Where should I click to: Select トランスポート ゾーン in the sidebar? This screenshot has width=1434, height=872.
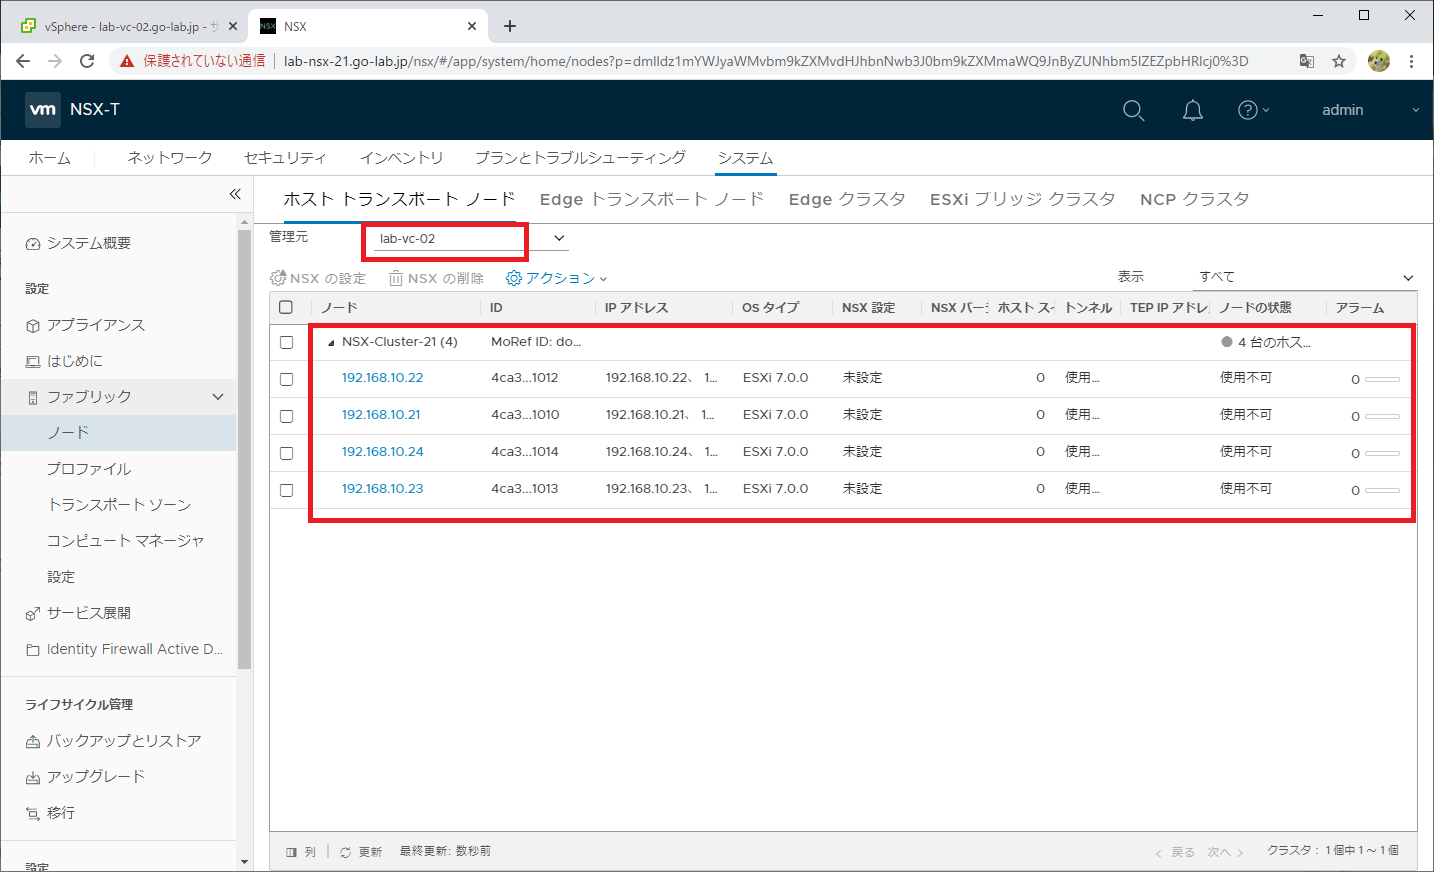pos(119,505)
